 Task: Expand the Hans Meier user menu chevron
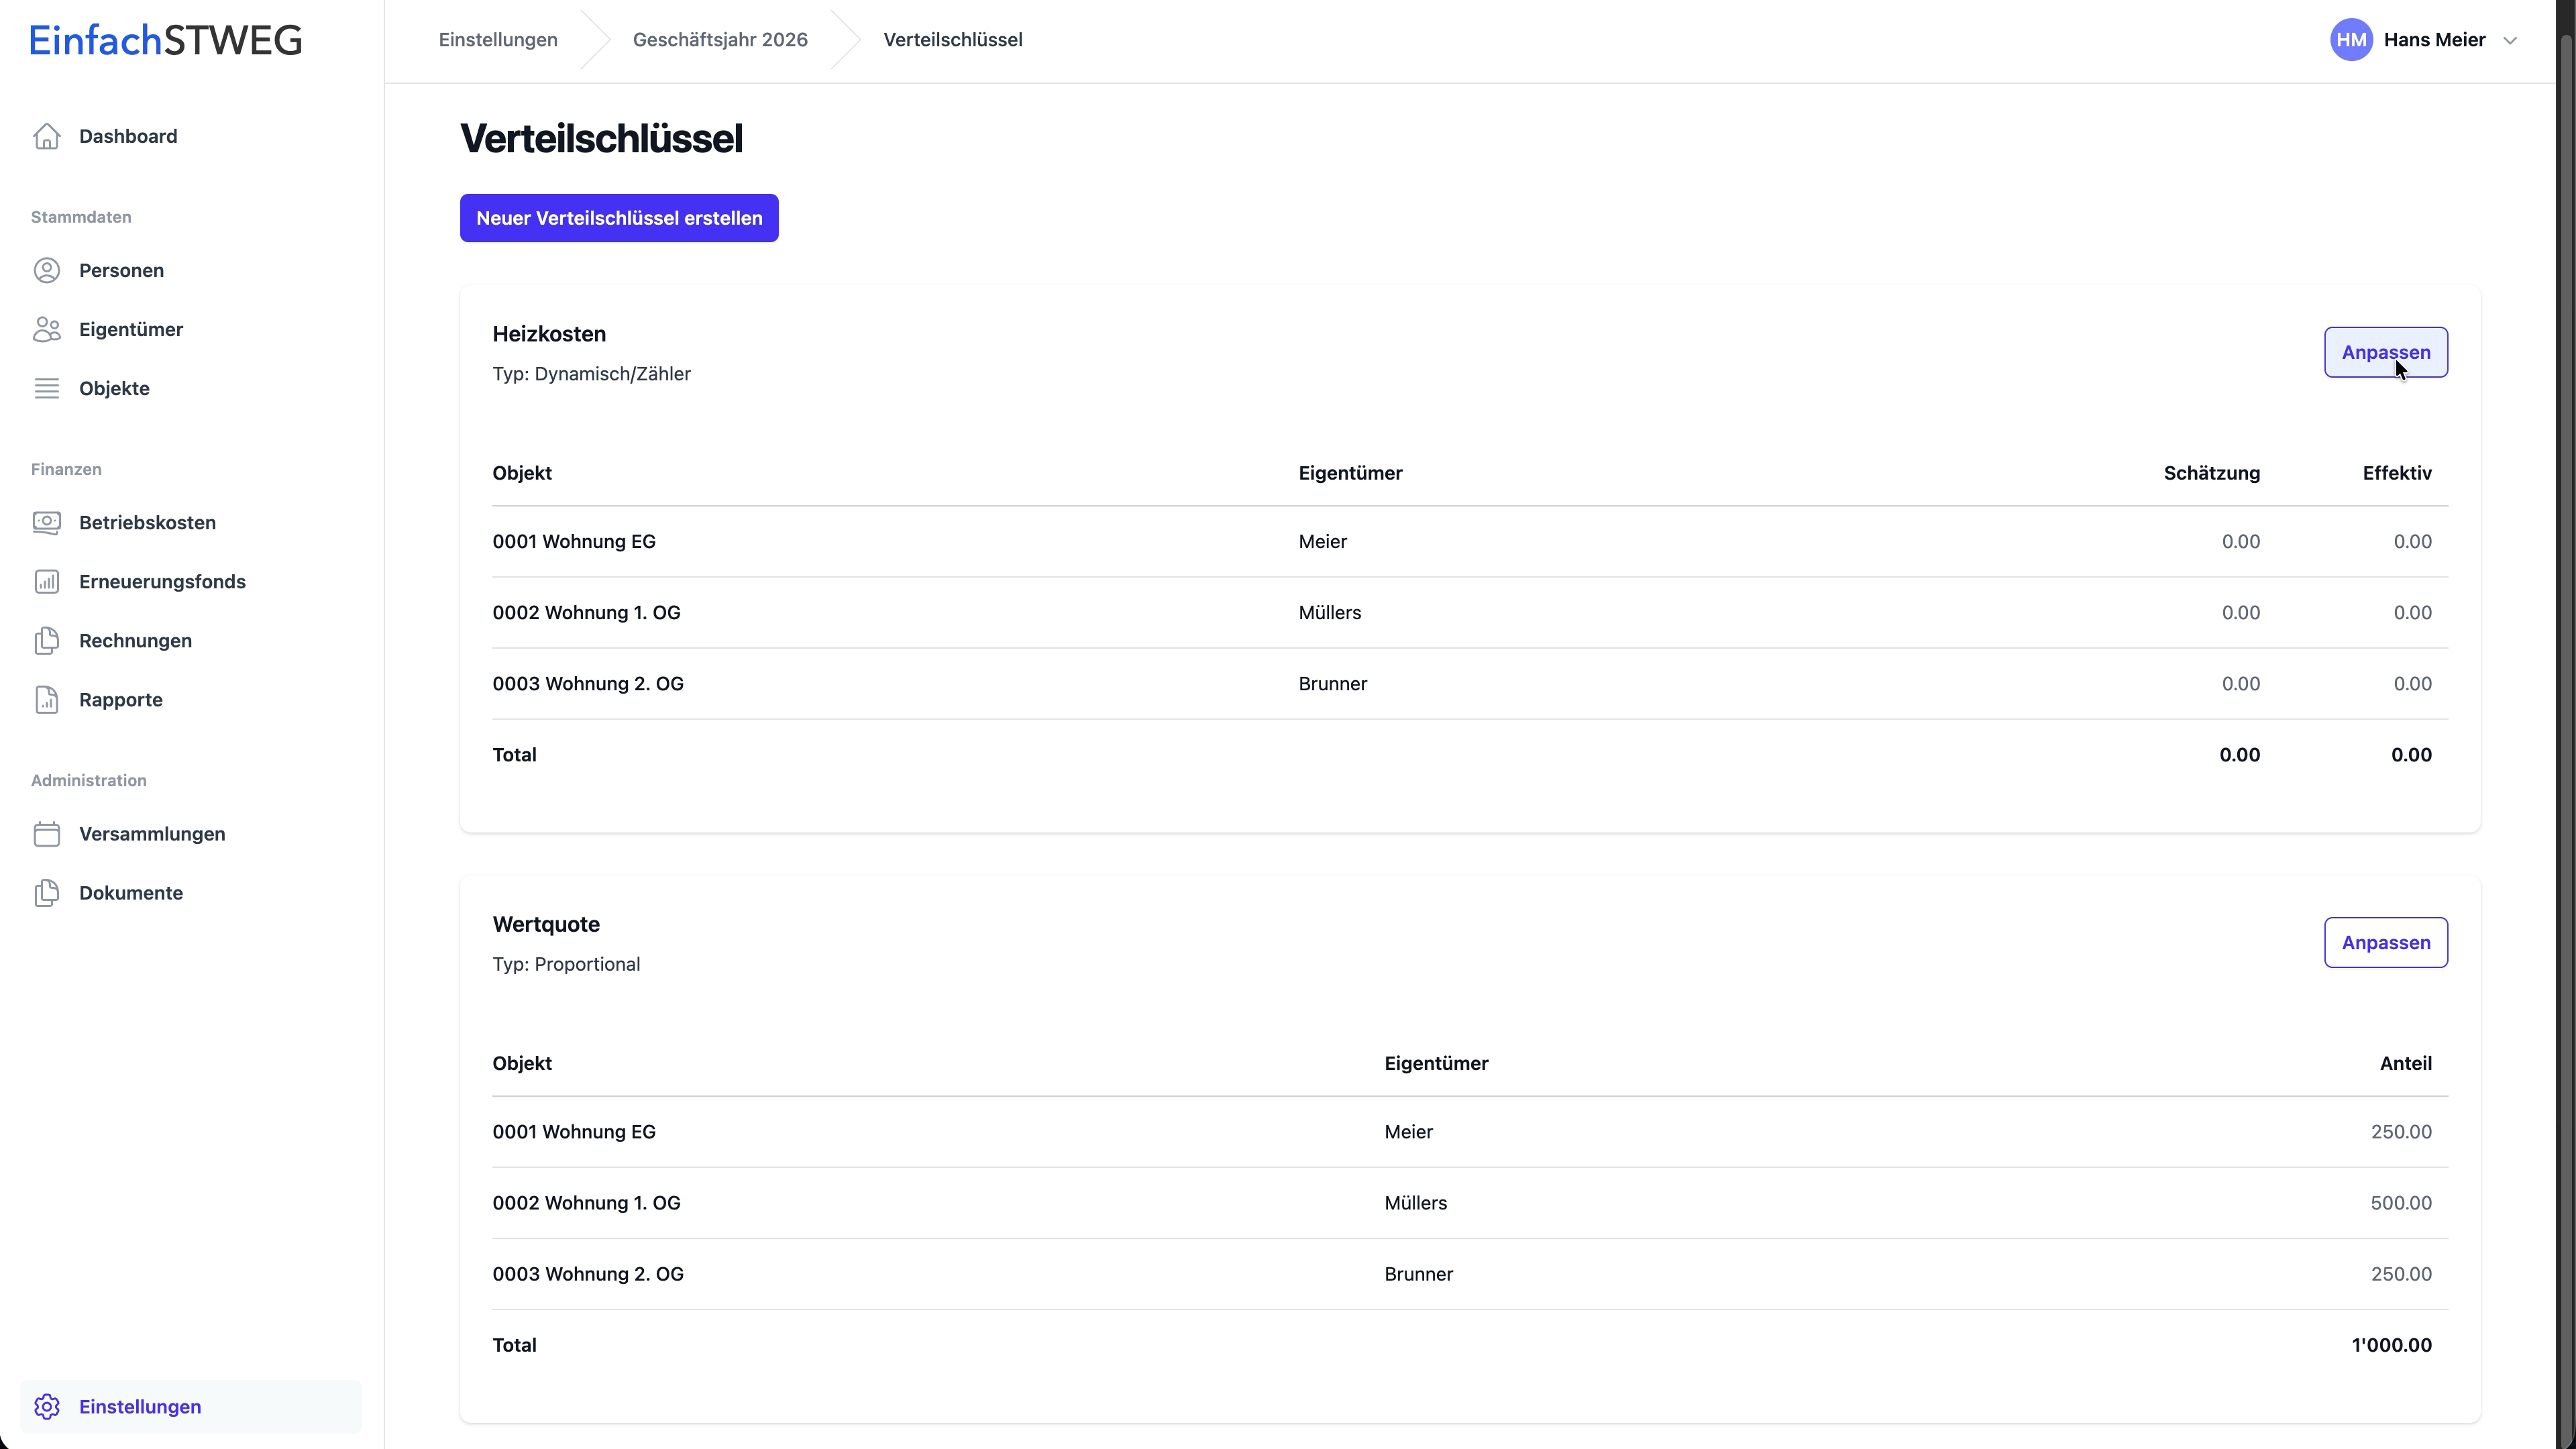pyautogui.click(x=2509, y=41)
